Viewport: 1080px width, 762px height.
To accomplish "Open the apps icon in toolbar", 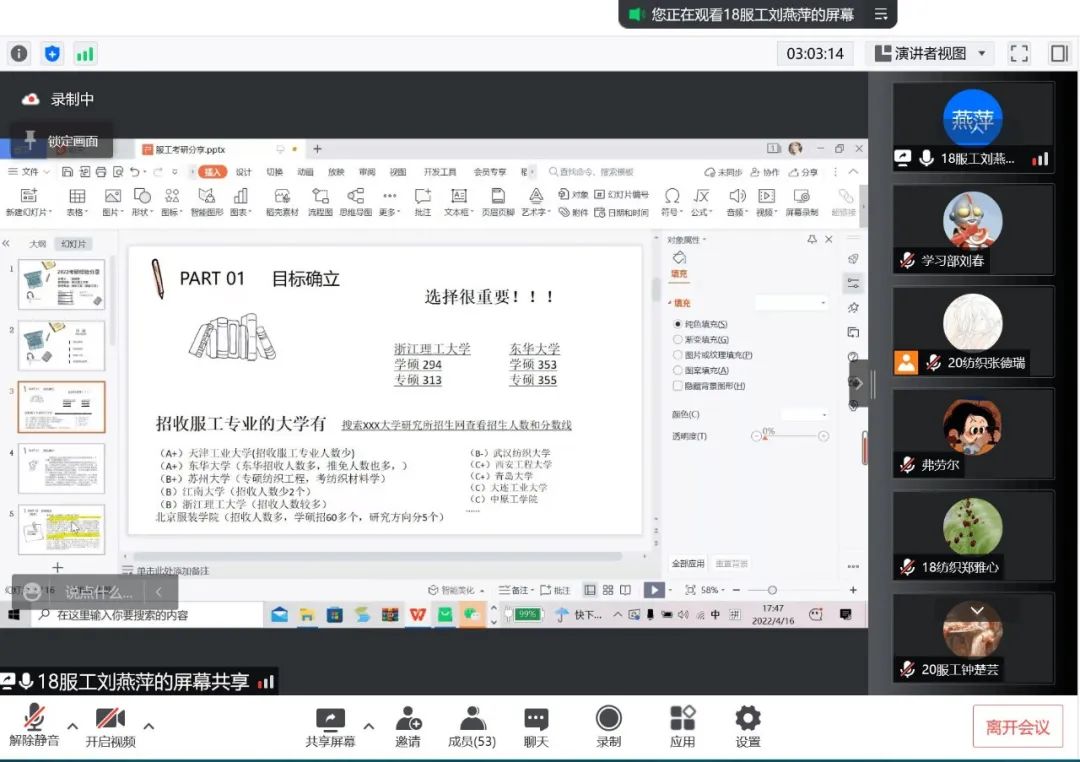I will [x=683, y=720].
